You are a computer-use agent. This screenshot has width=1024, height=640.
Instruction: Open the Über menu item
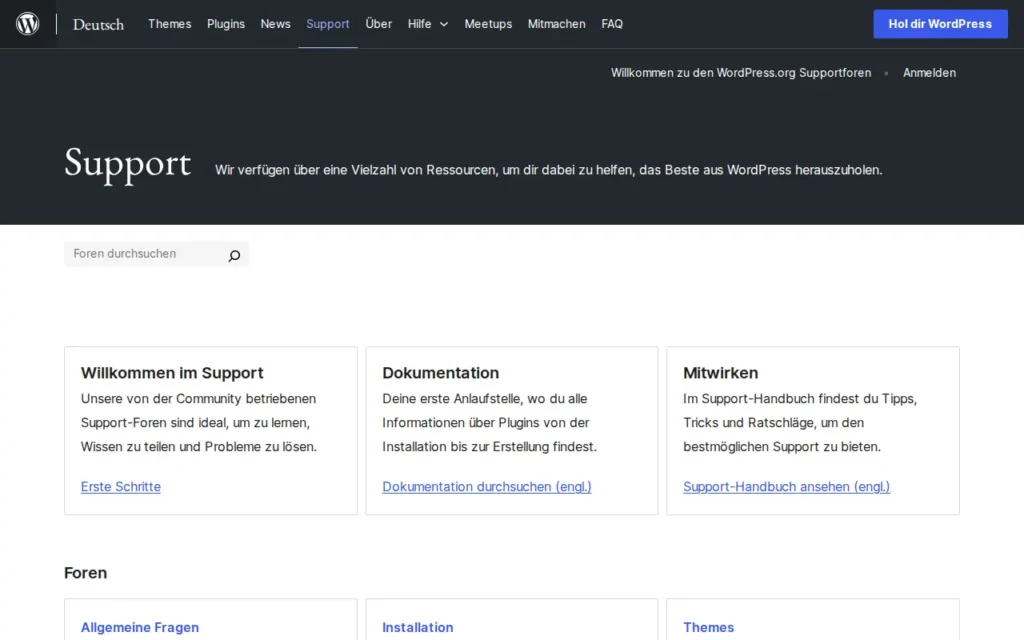point(379,24)
